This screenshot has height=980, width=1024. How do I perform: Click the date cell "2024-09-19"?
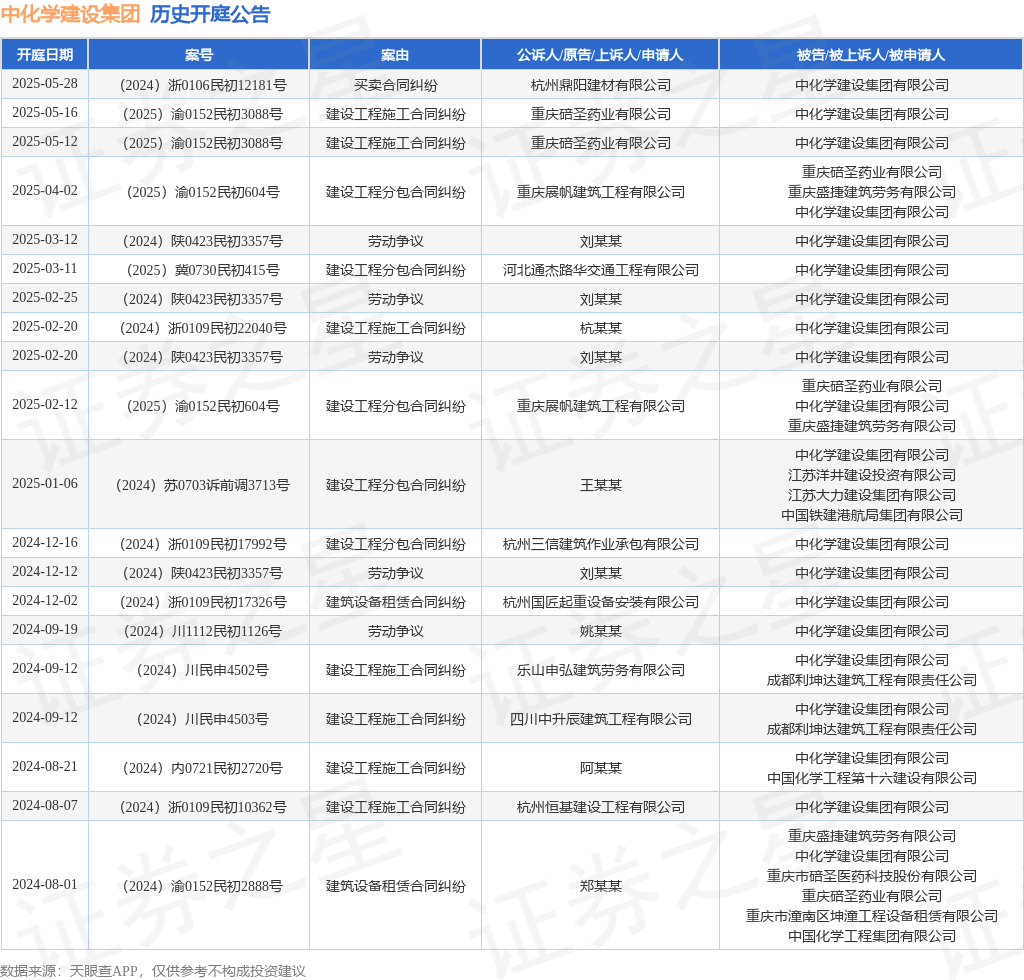(x=44, y=629)
